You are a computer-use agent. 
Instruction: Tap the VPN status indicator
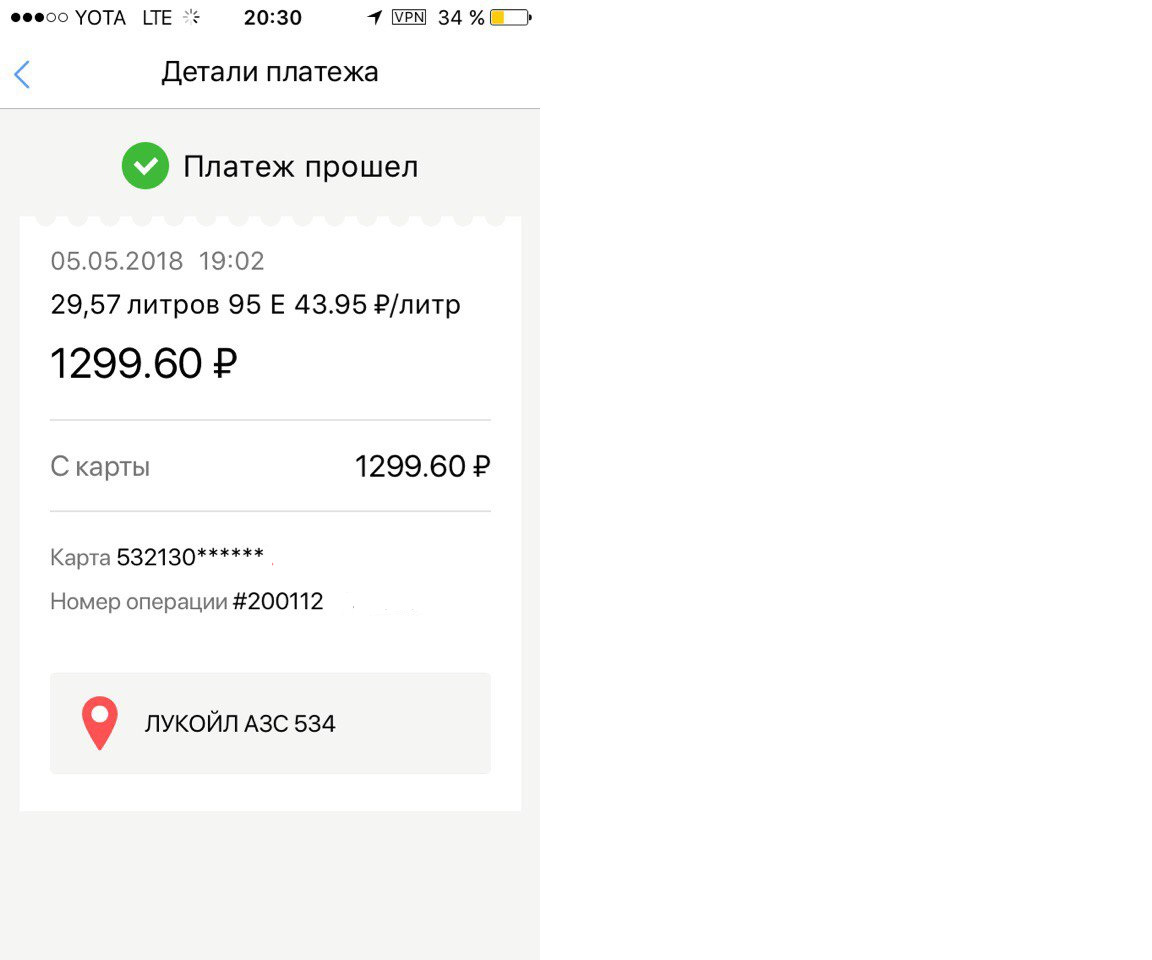tap(409, 17)
